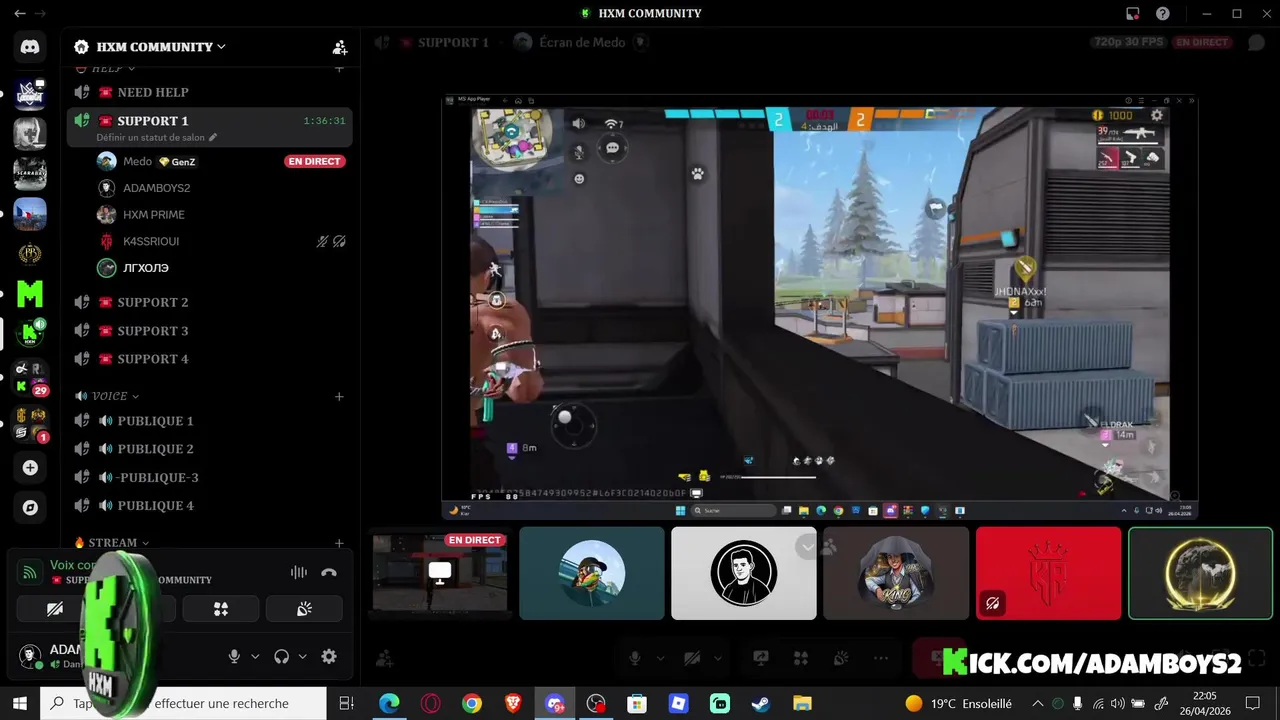This screenshot has height=720, width=1280.
Task: Show chat icon in stream header
Action: pos(1256,43)
